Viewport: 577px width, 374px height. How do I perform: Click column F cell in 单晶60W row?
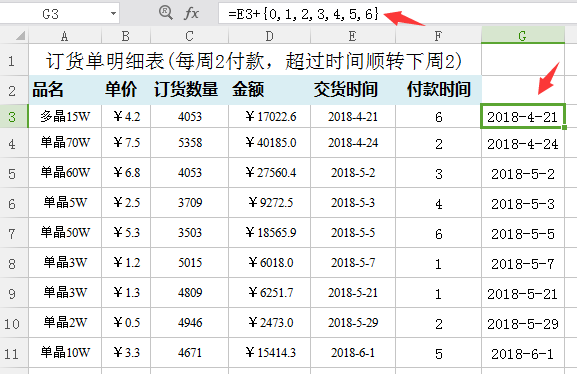pyautogui.click(x=438, y=173)
